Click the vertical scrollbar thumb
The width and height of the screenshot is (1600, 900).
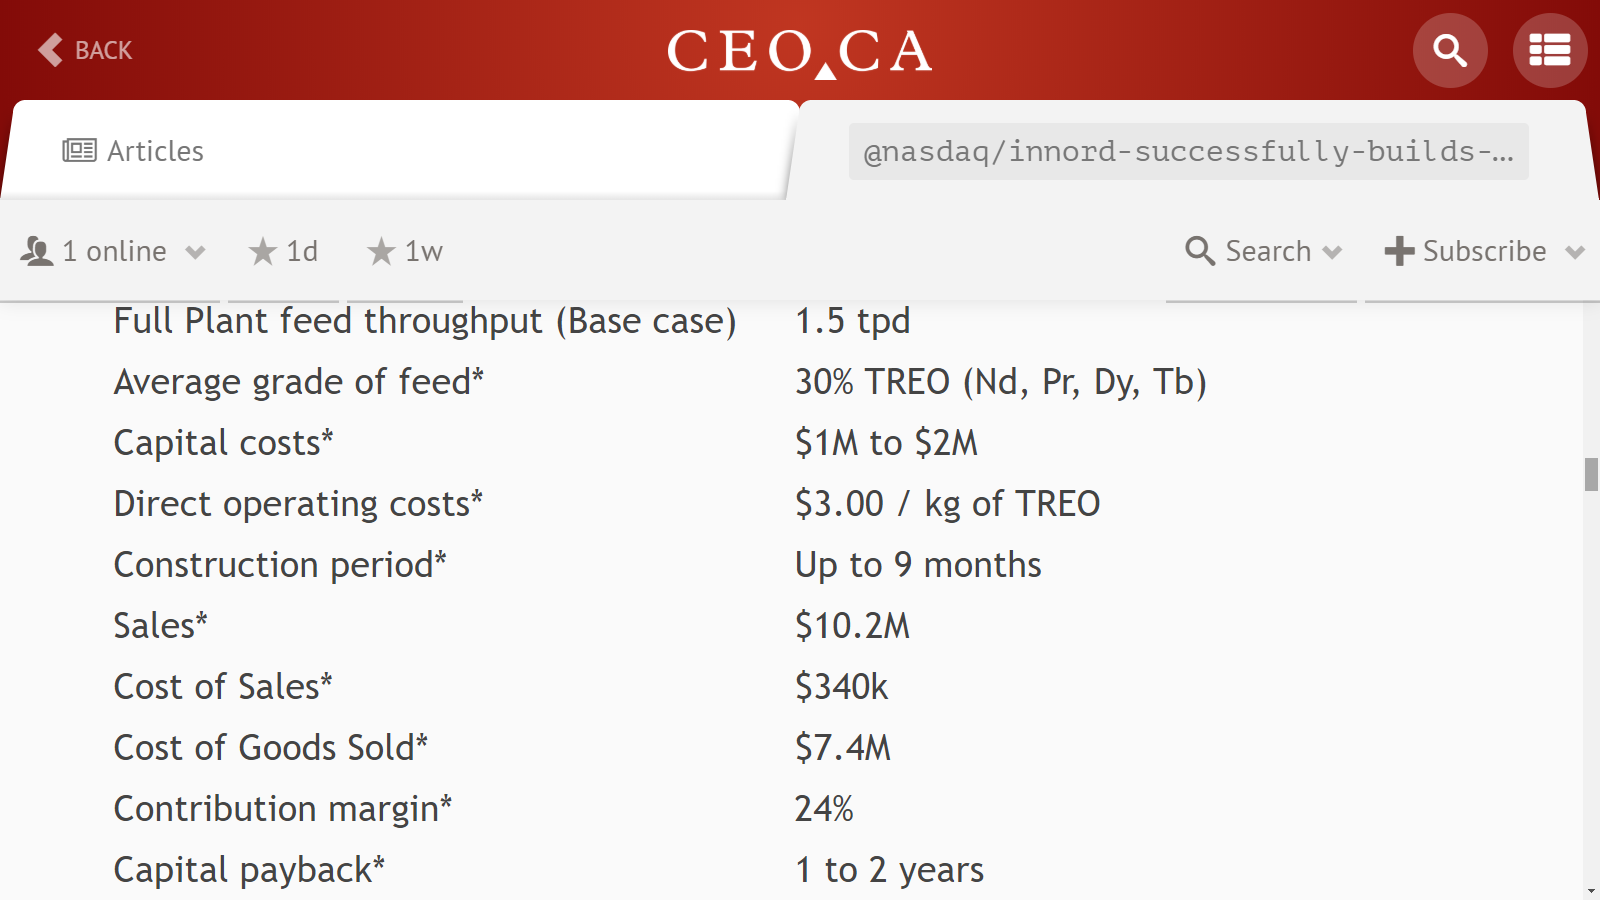[1591, 474]
